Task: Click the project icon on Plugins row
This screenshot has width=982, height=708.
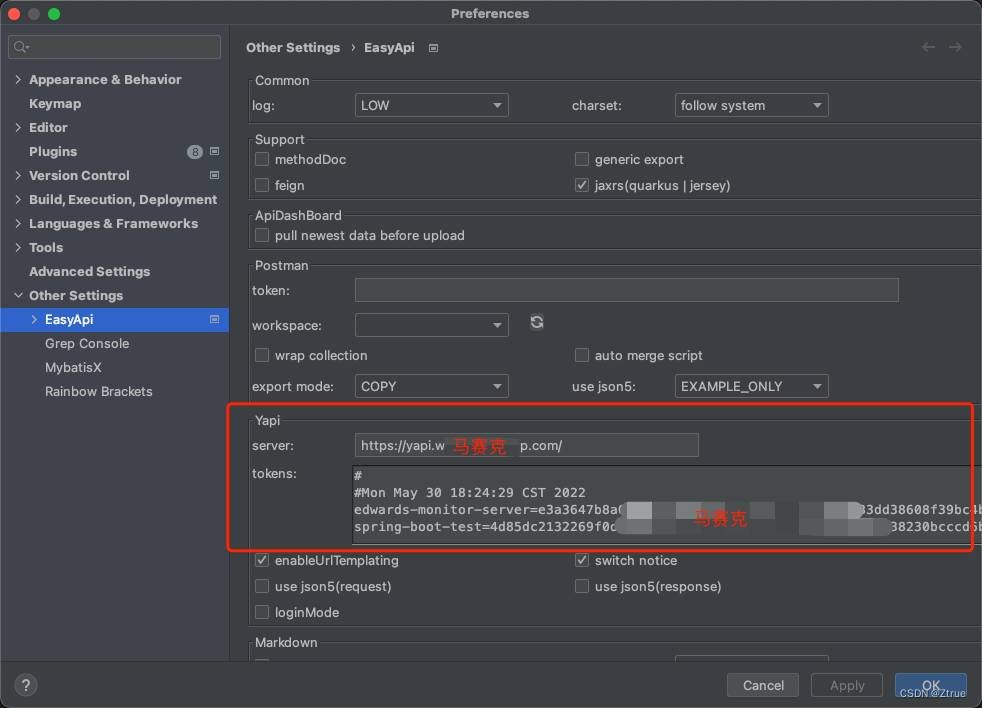Action: coord(214,152)
